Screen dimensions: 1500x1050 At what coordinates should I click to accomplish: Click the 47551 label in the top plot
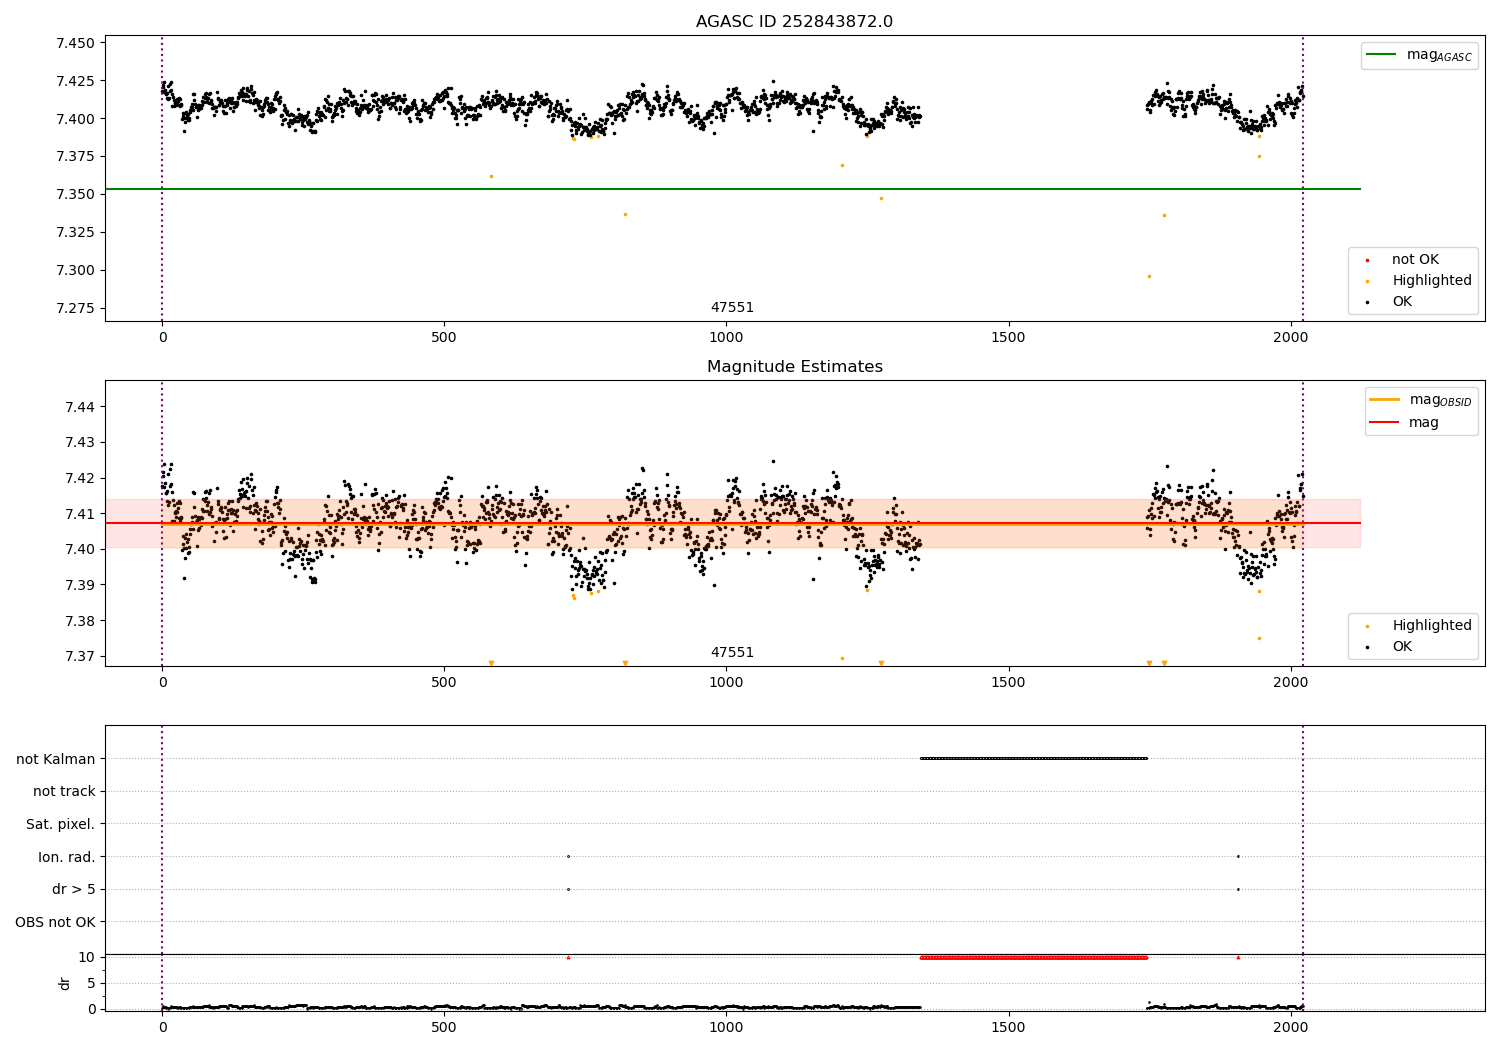(x=732, y=308)
